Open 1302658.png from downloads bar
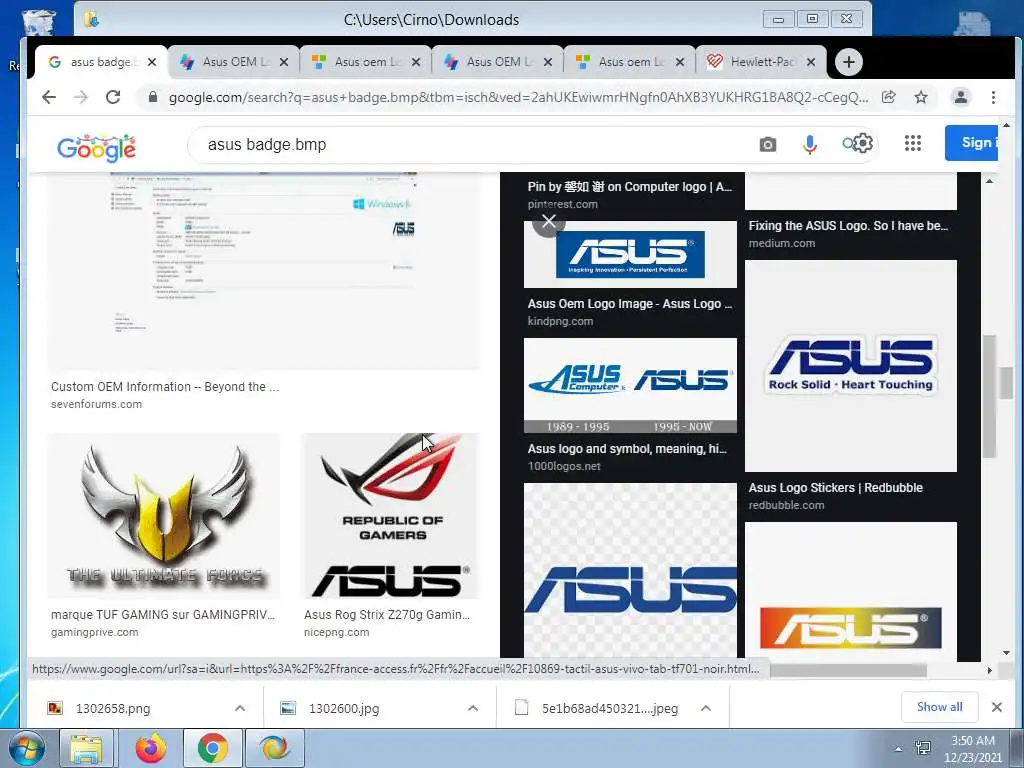This screenshot has height=768, width=1024. 112,708
